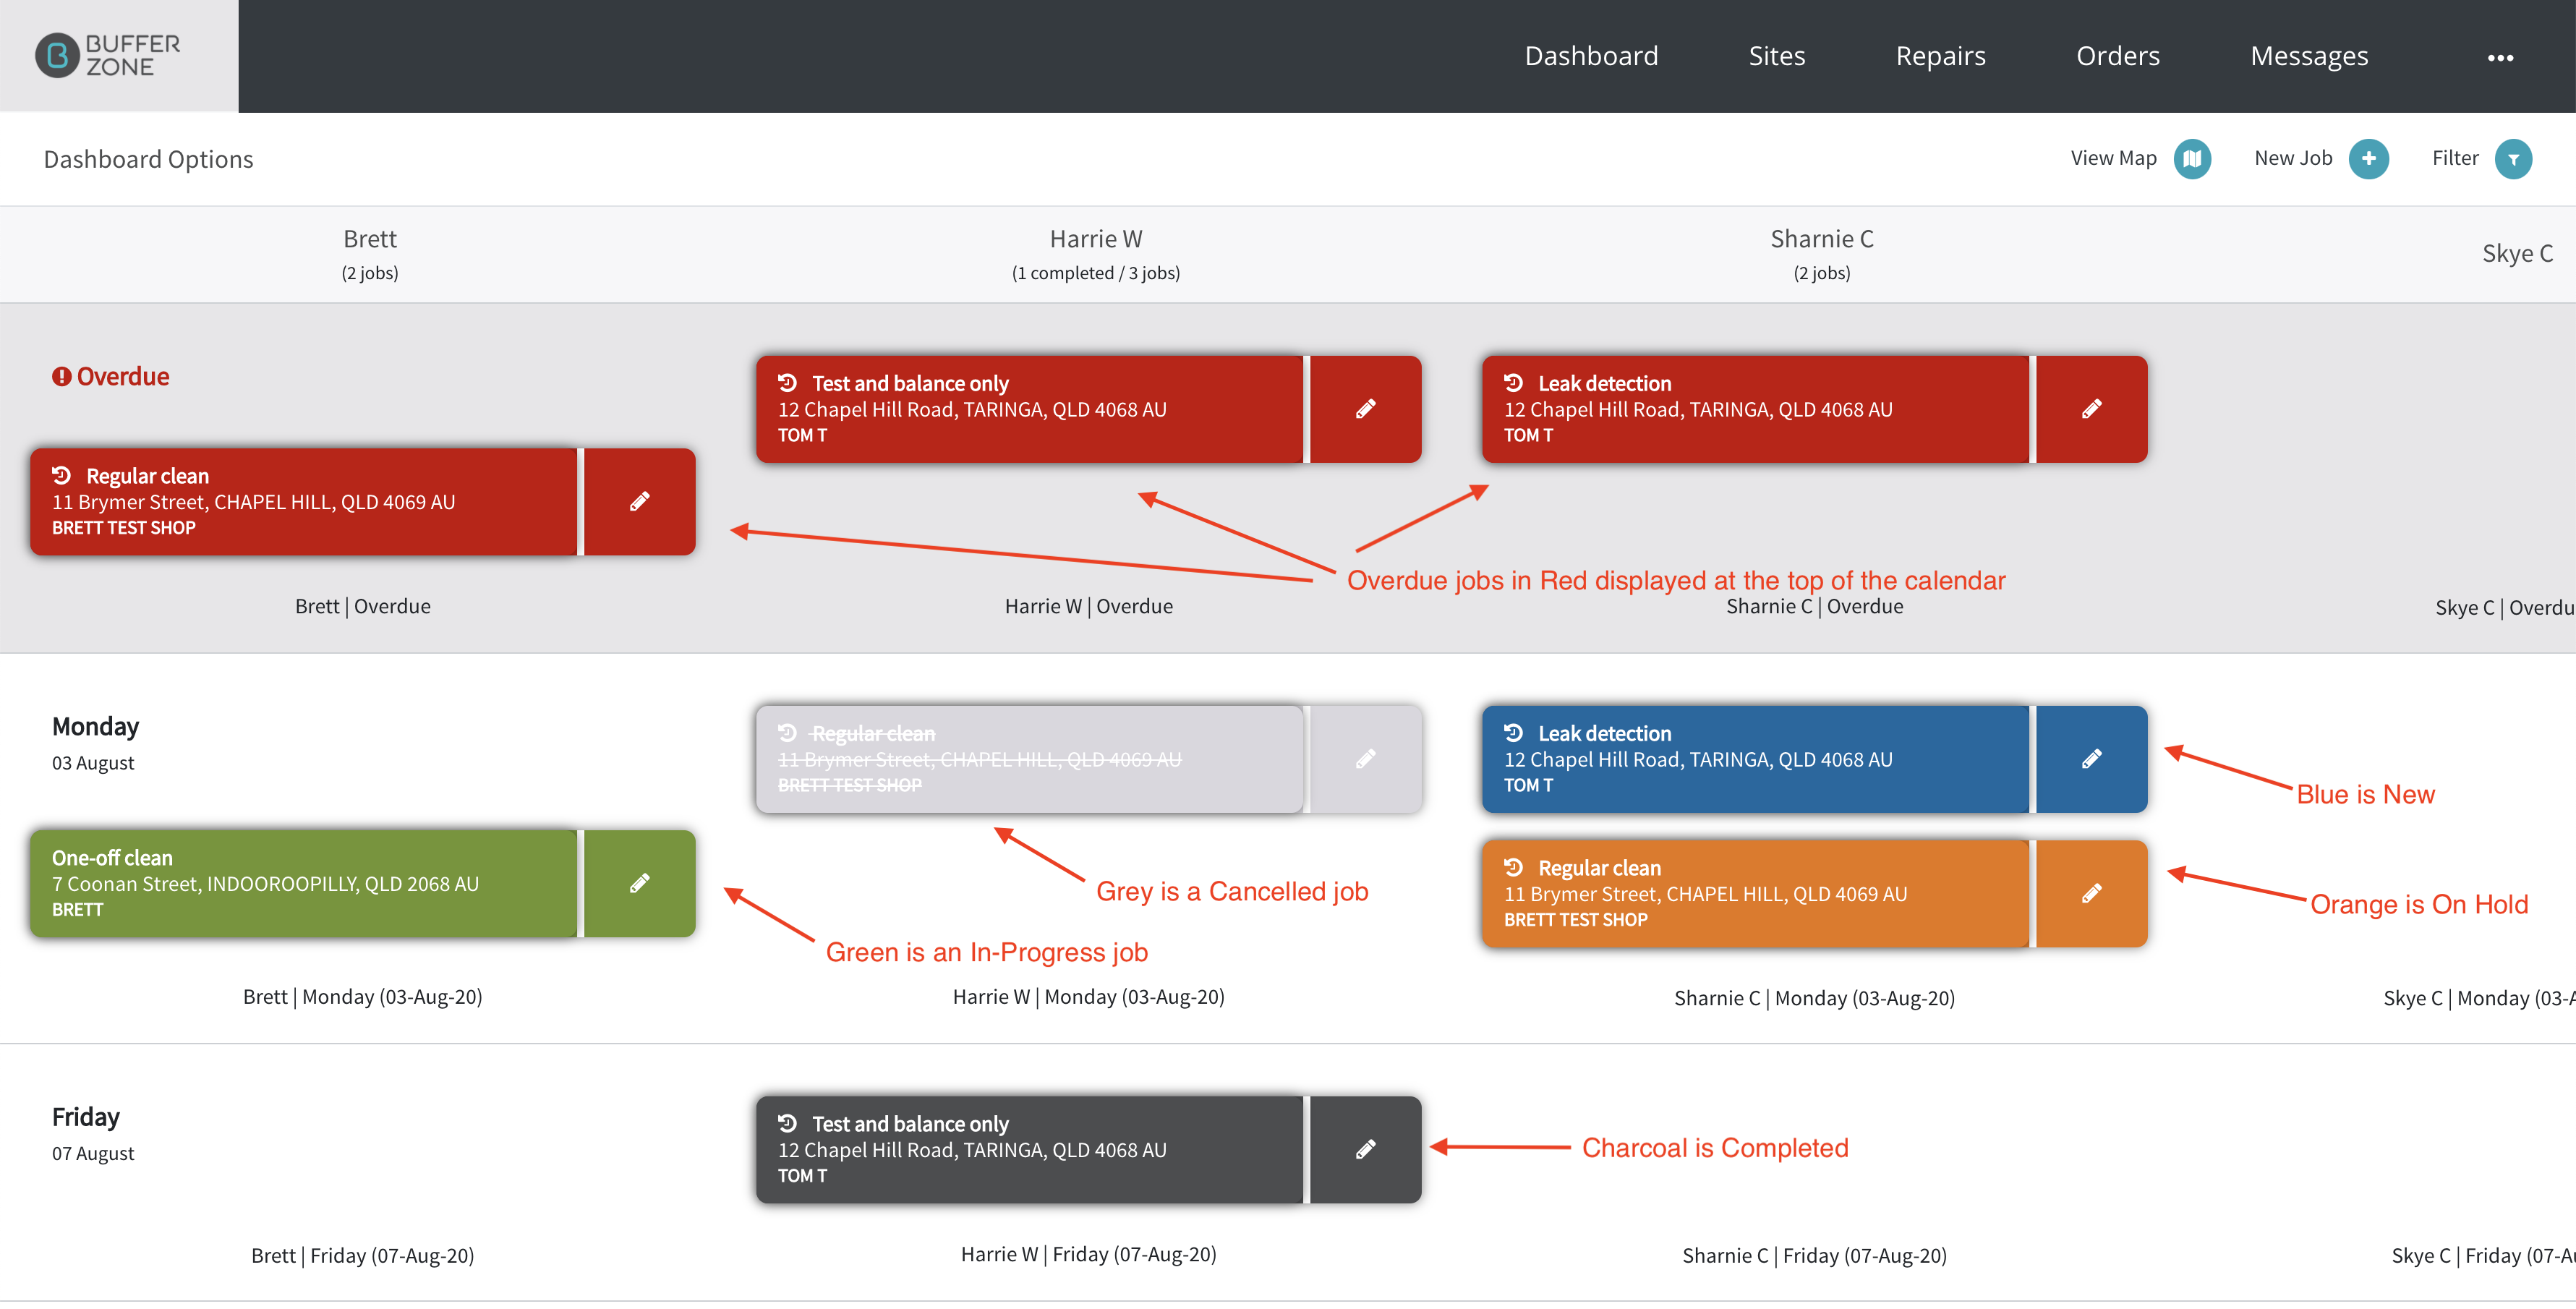Screen dimensions: 2576x1309
Task: Click the New Job plus icon
Action: pyautogui.click(x=2368, y=158)
